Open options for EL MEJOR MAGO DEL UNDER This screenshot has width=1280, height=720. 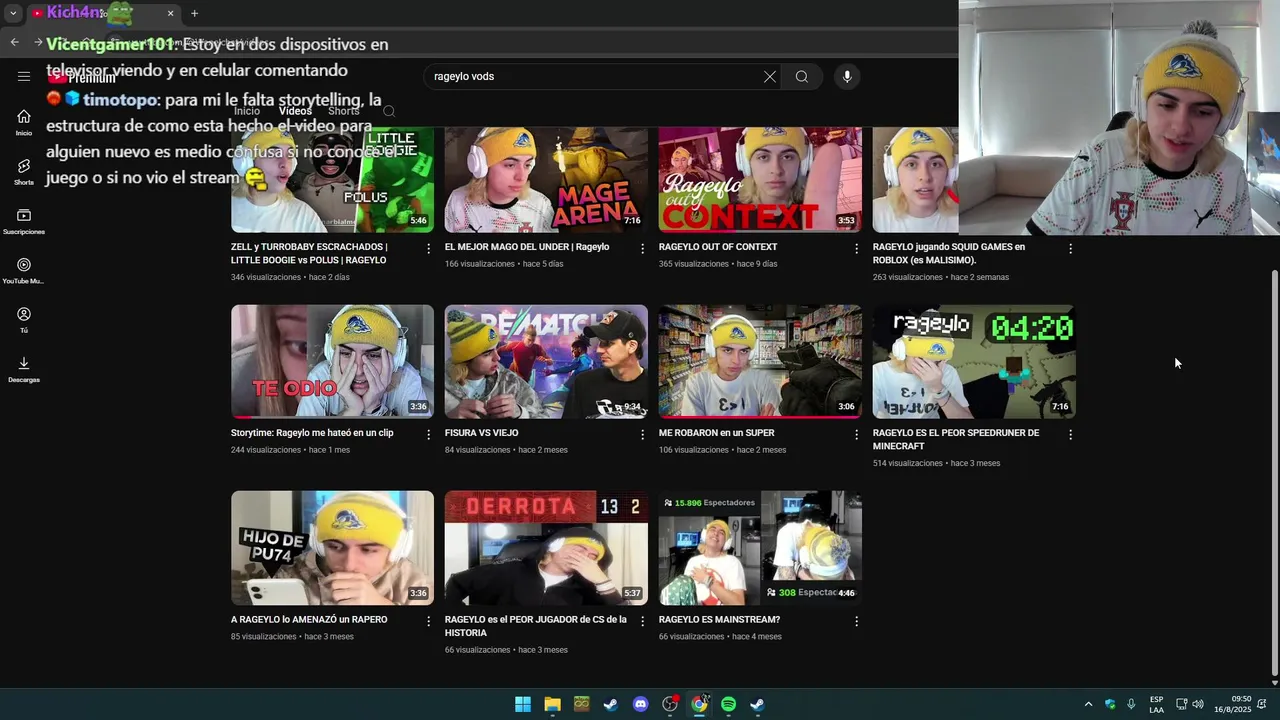tap(643, 248)
